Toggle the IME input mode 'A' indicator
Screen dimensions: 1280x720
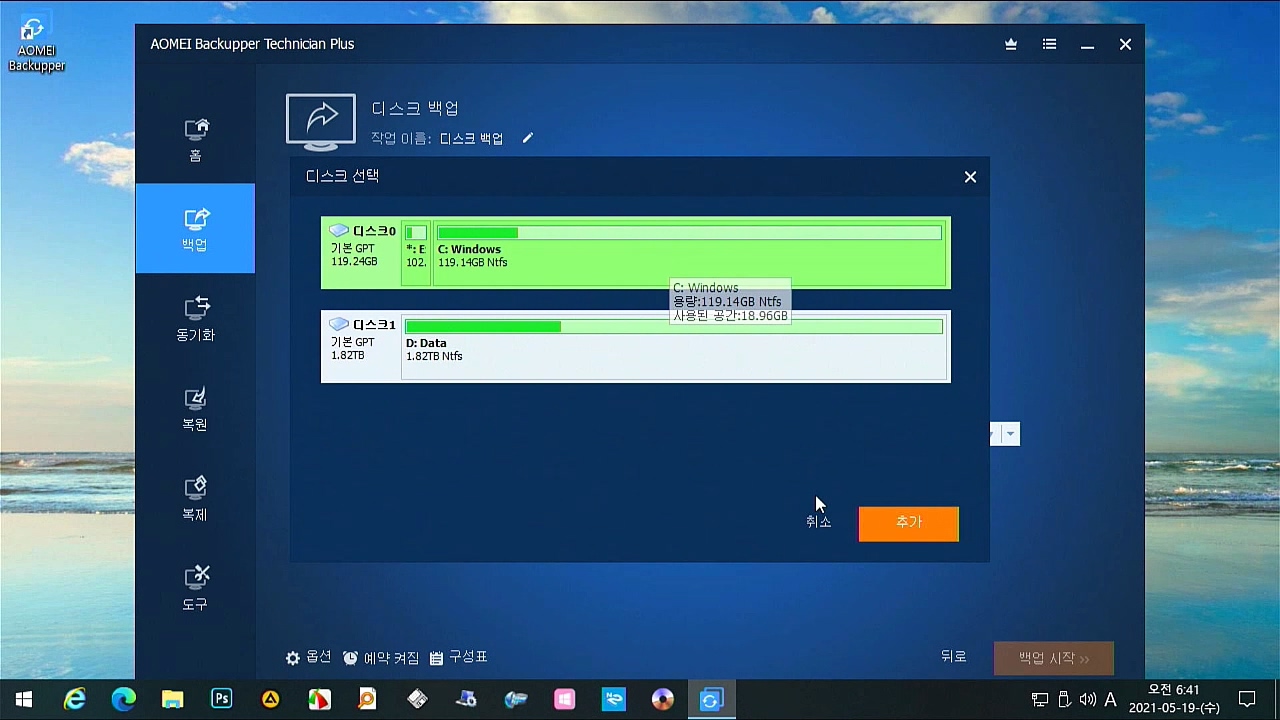(x=1110, y=699)
